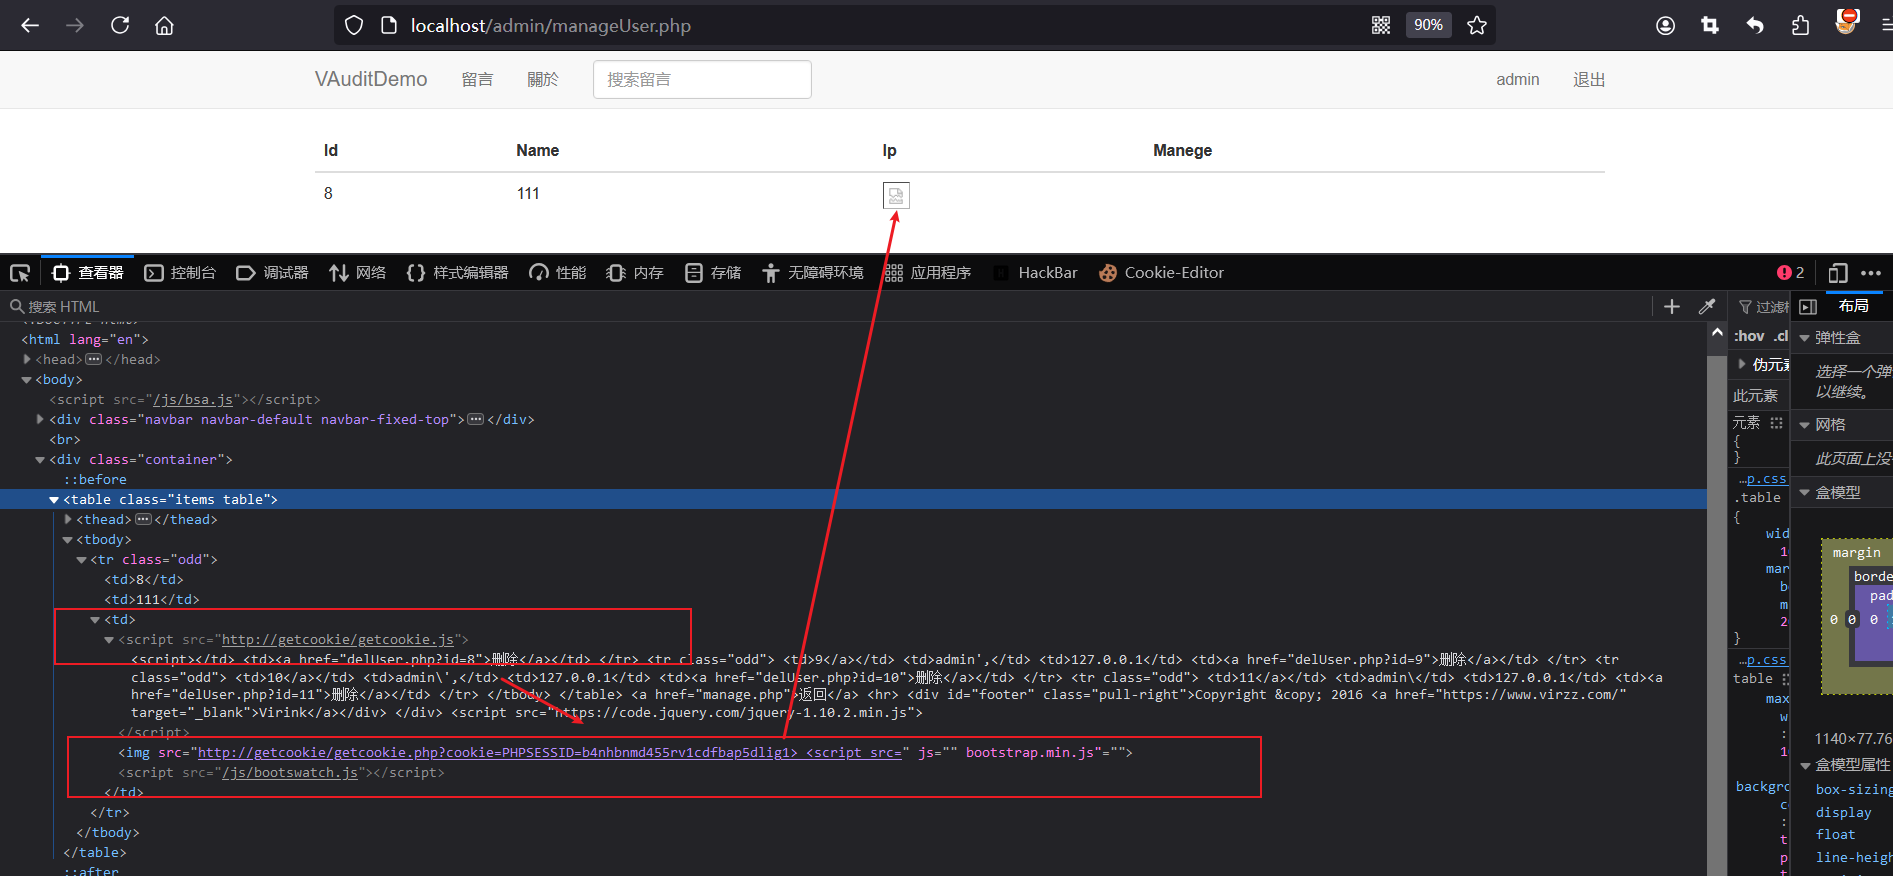This screenshot has width=1893, height=876.
Task: Open the 内存 memory tab
Action: (x=635, y=273)
